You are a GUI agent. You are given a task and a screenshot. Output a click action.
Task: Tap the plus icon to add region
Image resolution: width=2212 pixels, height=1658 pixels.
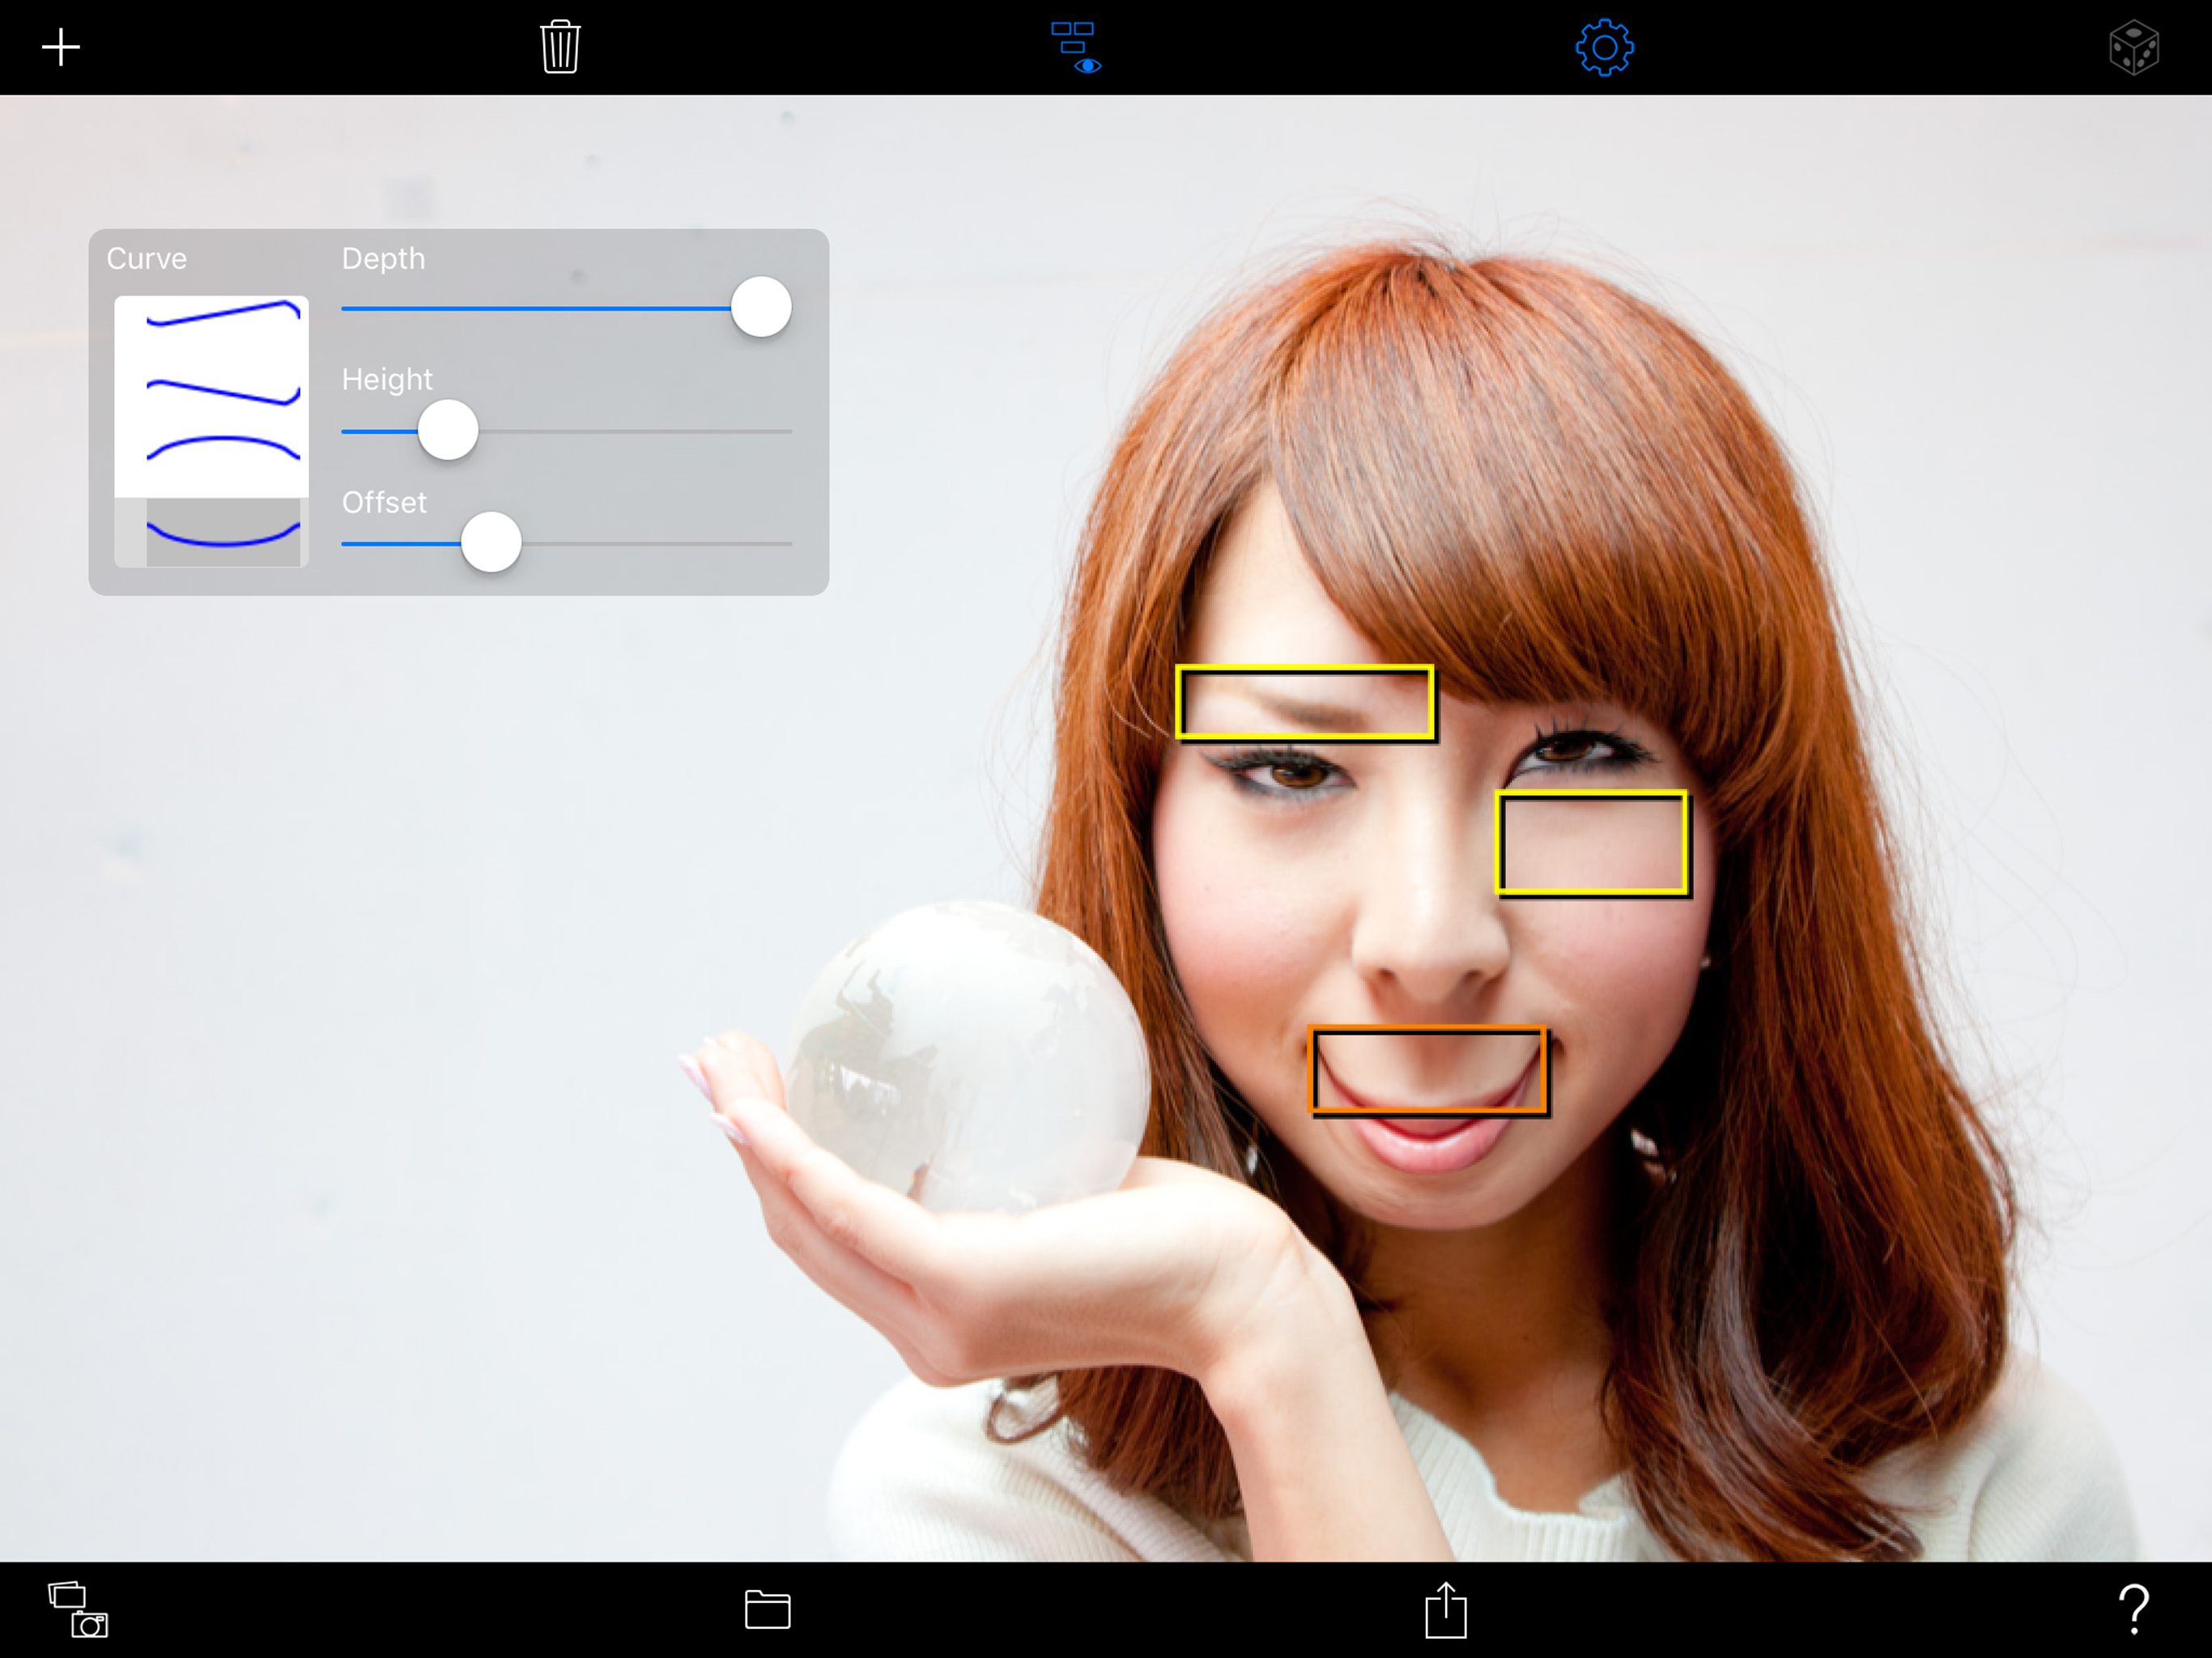tap(60, 47)
